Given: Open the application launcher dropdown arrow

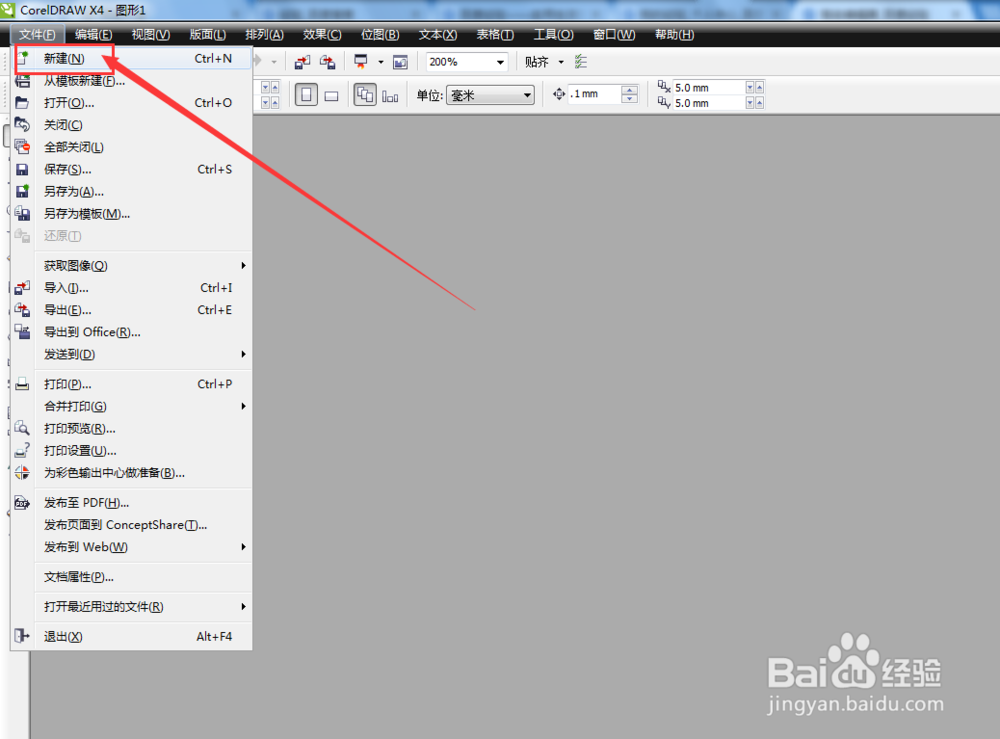Looking at the screenshot, I should pyautogui.click(x=381, y=62).
